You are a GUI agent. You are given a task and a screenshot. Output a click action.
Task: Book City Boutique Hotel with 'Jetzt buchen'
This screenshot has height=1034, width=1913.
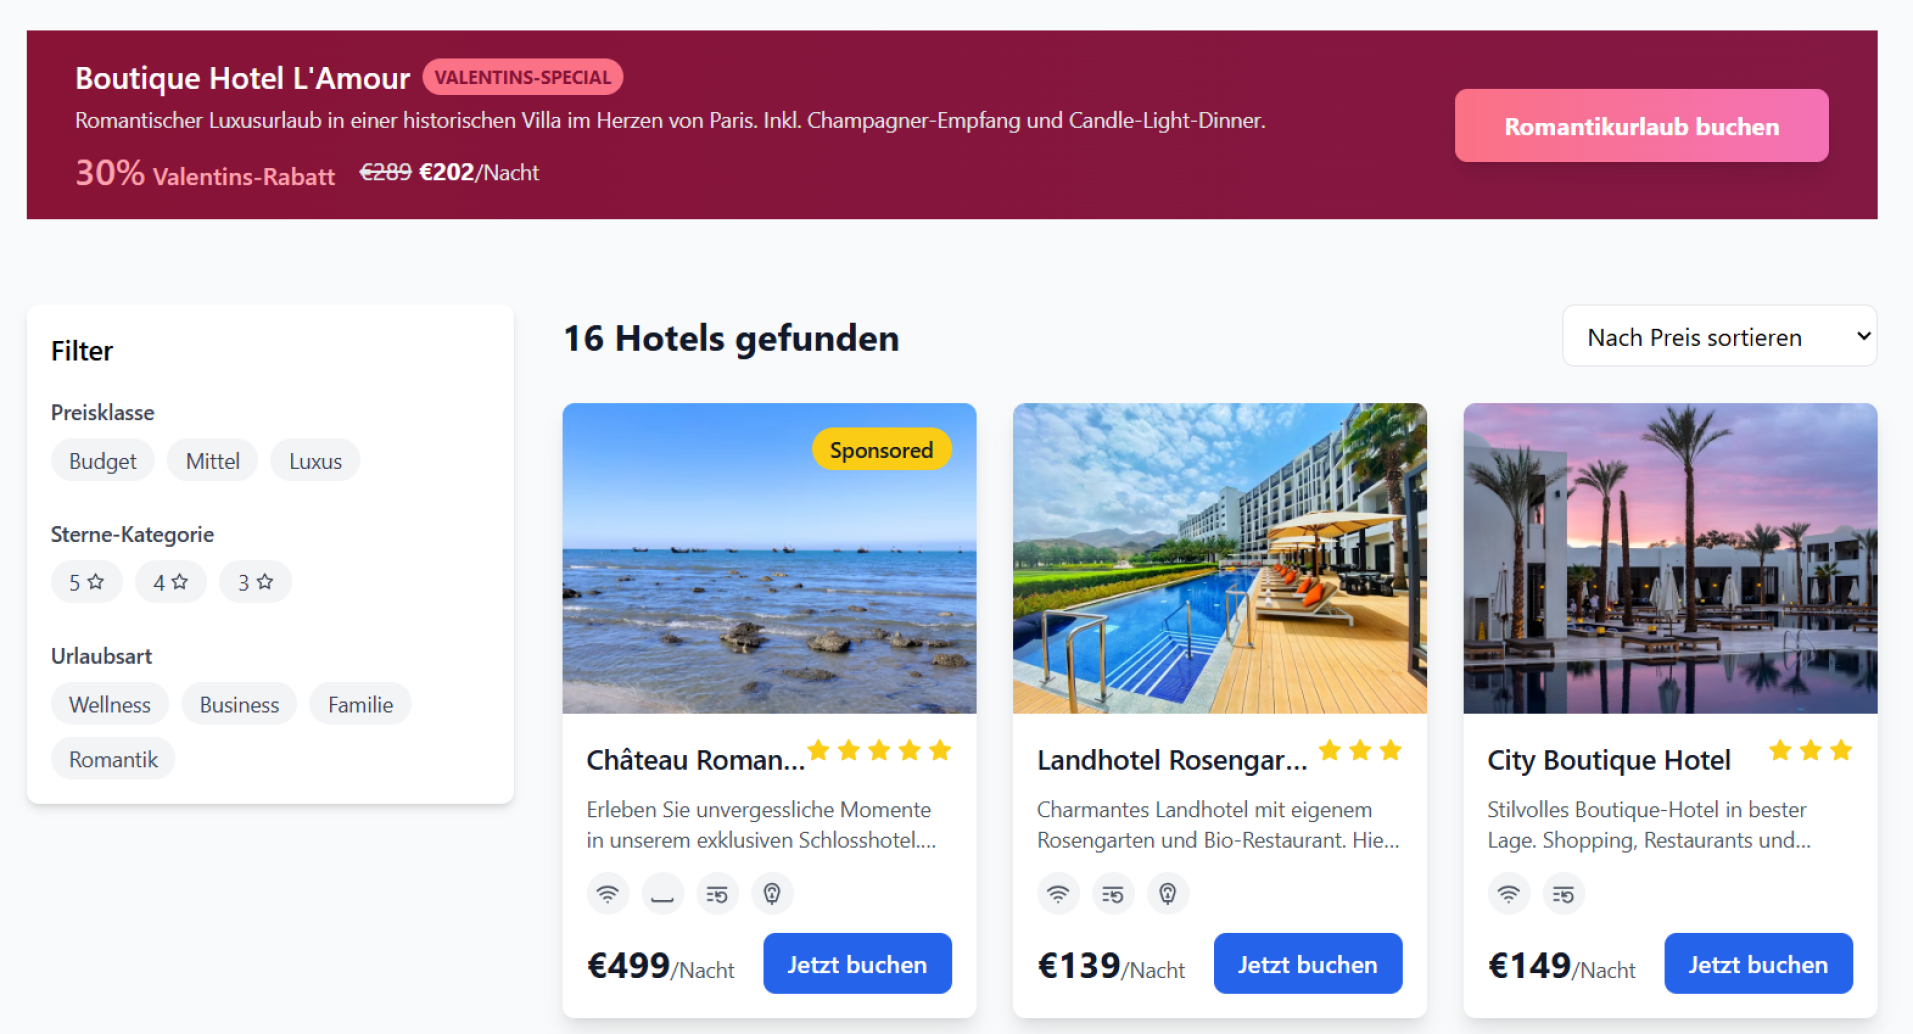click(x=1757, y=964)
